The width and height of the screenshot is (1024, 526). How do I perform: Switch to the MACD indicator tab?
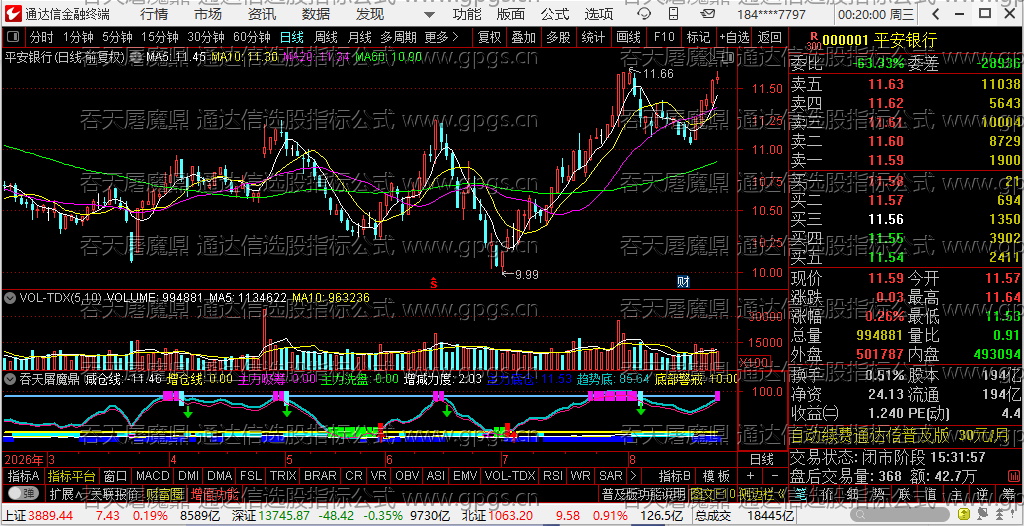pos(152,476)
